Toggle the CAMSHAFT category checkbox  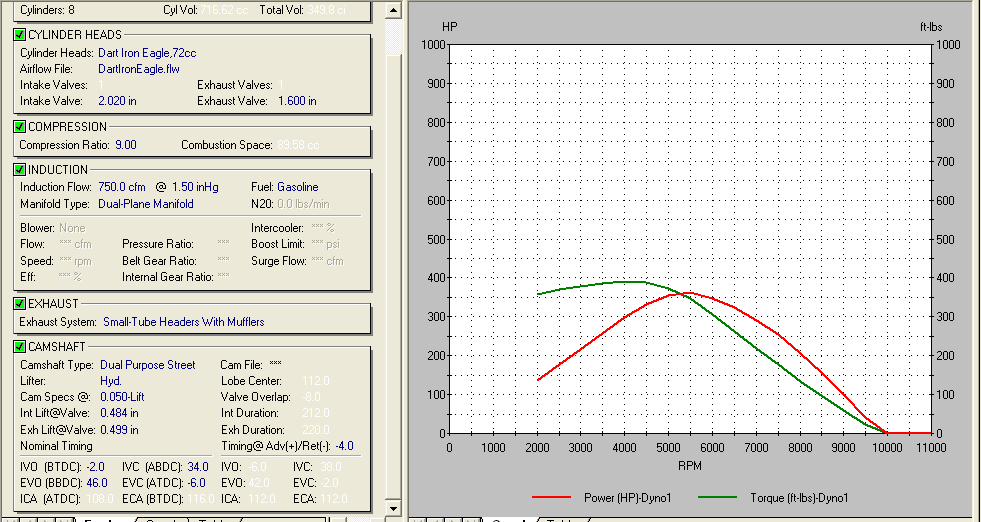(20, 347)
